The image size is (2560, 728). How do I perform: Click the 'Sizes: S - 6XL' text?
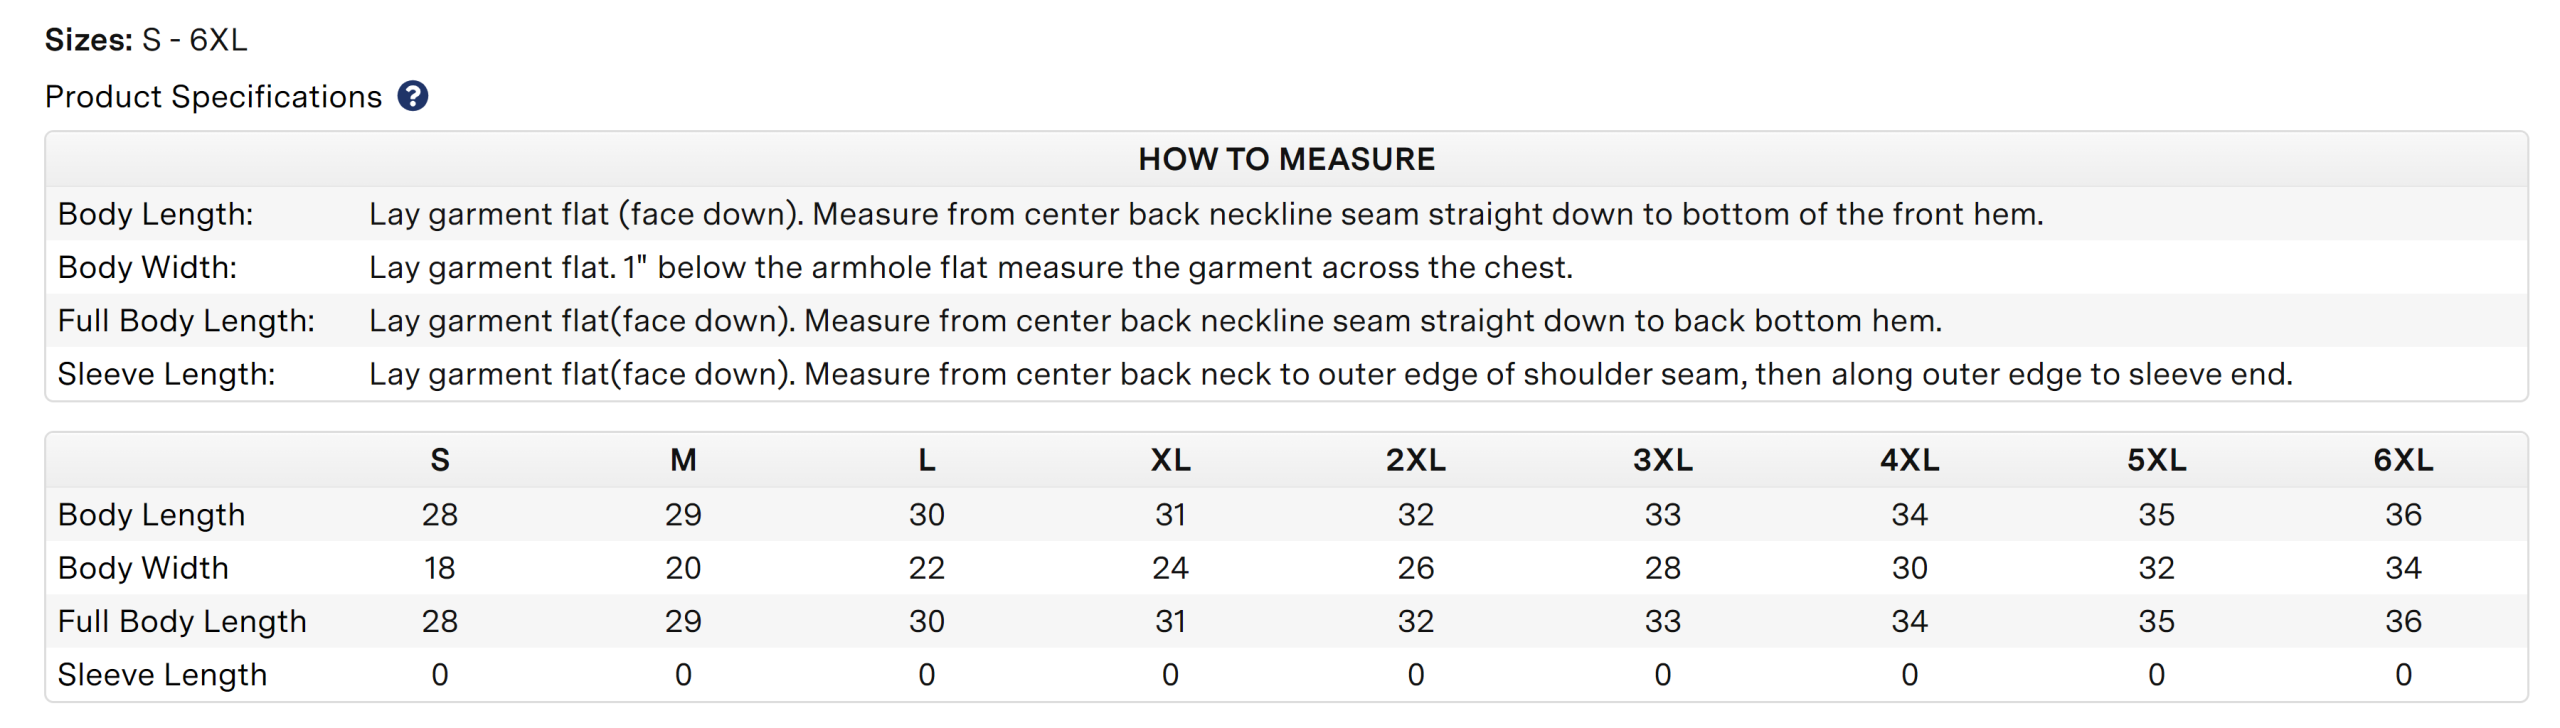146,40
